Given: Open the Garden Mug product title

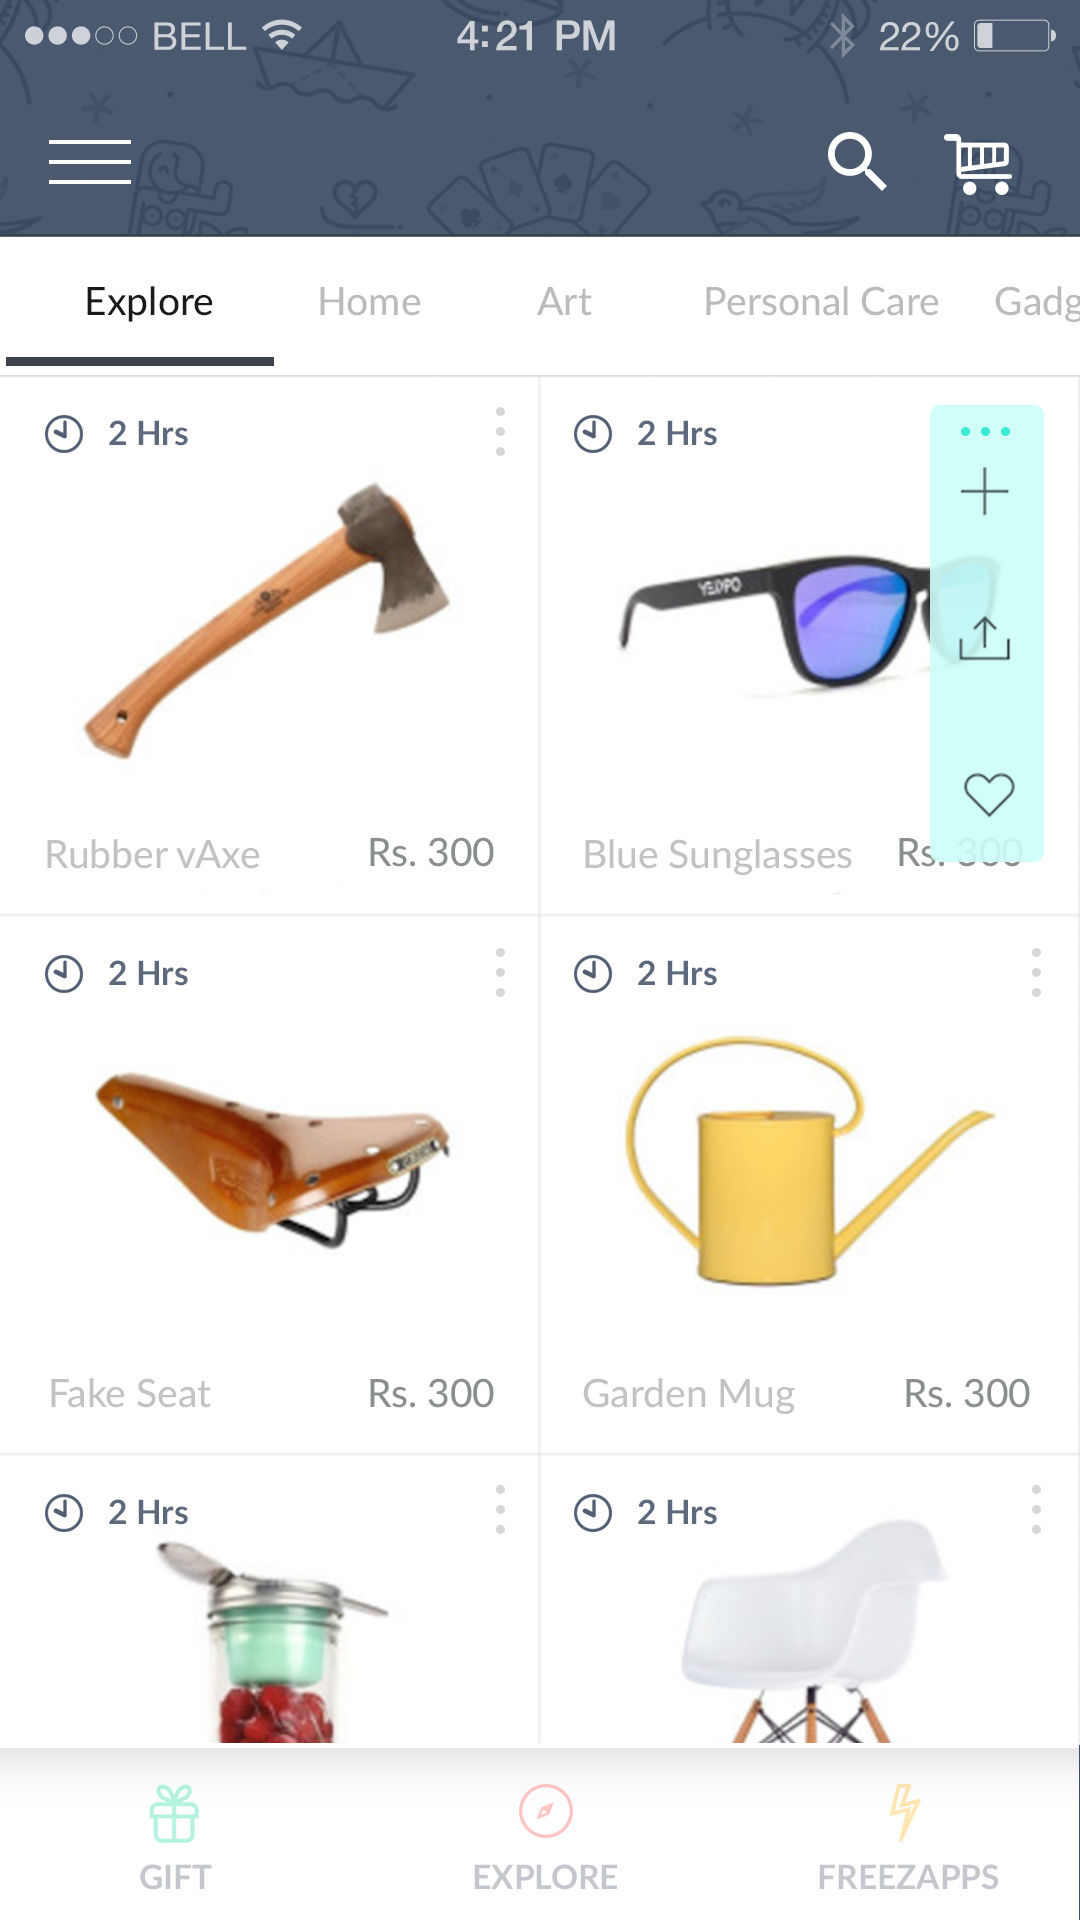Looking at the screenshot, I should point(689,1393).
